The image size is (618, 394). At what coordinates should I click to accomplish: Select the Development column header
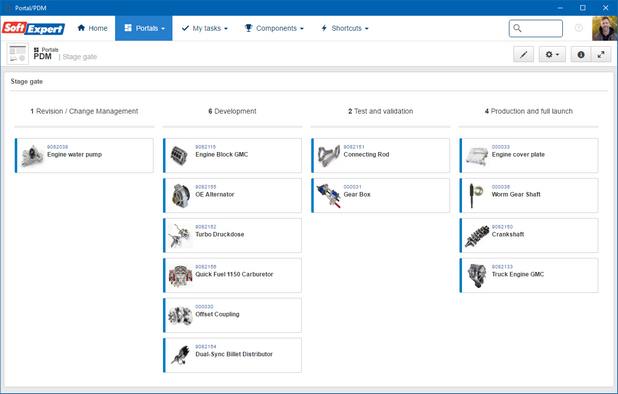[x=232, y=111]
